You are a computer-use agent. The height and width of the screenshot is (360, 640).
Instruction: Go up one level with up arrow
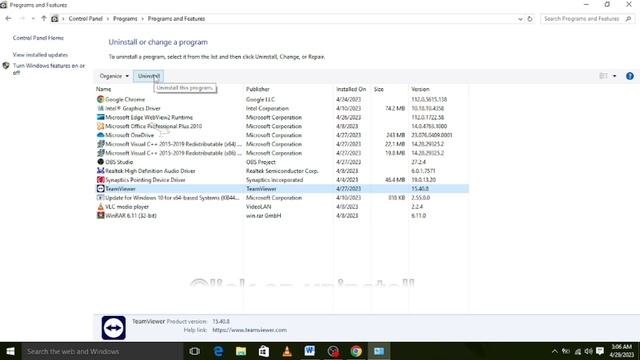point(44,18)
